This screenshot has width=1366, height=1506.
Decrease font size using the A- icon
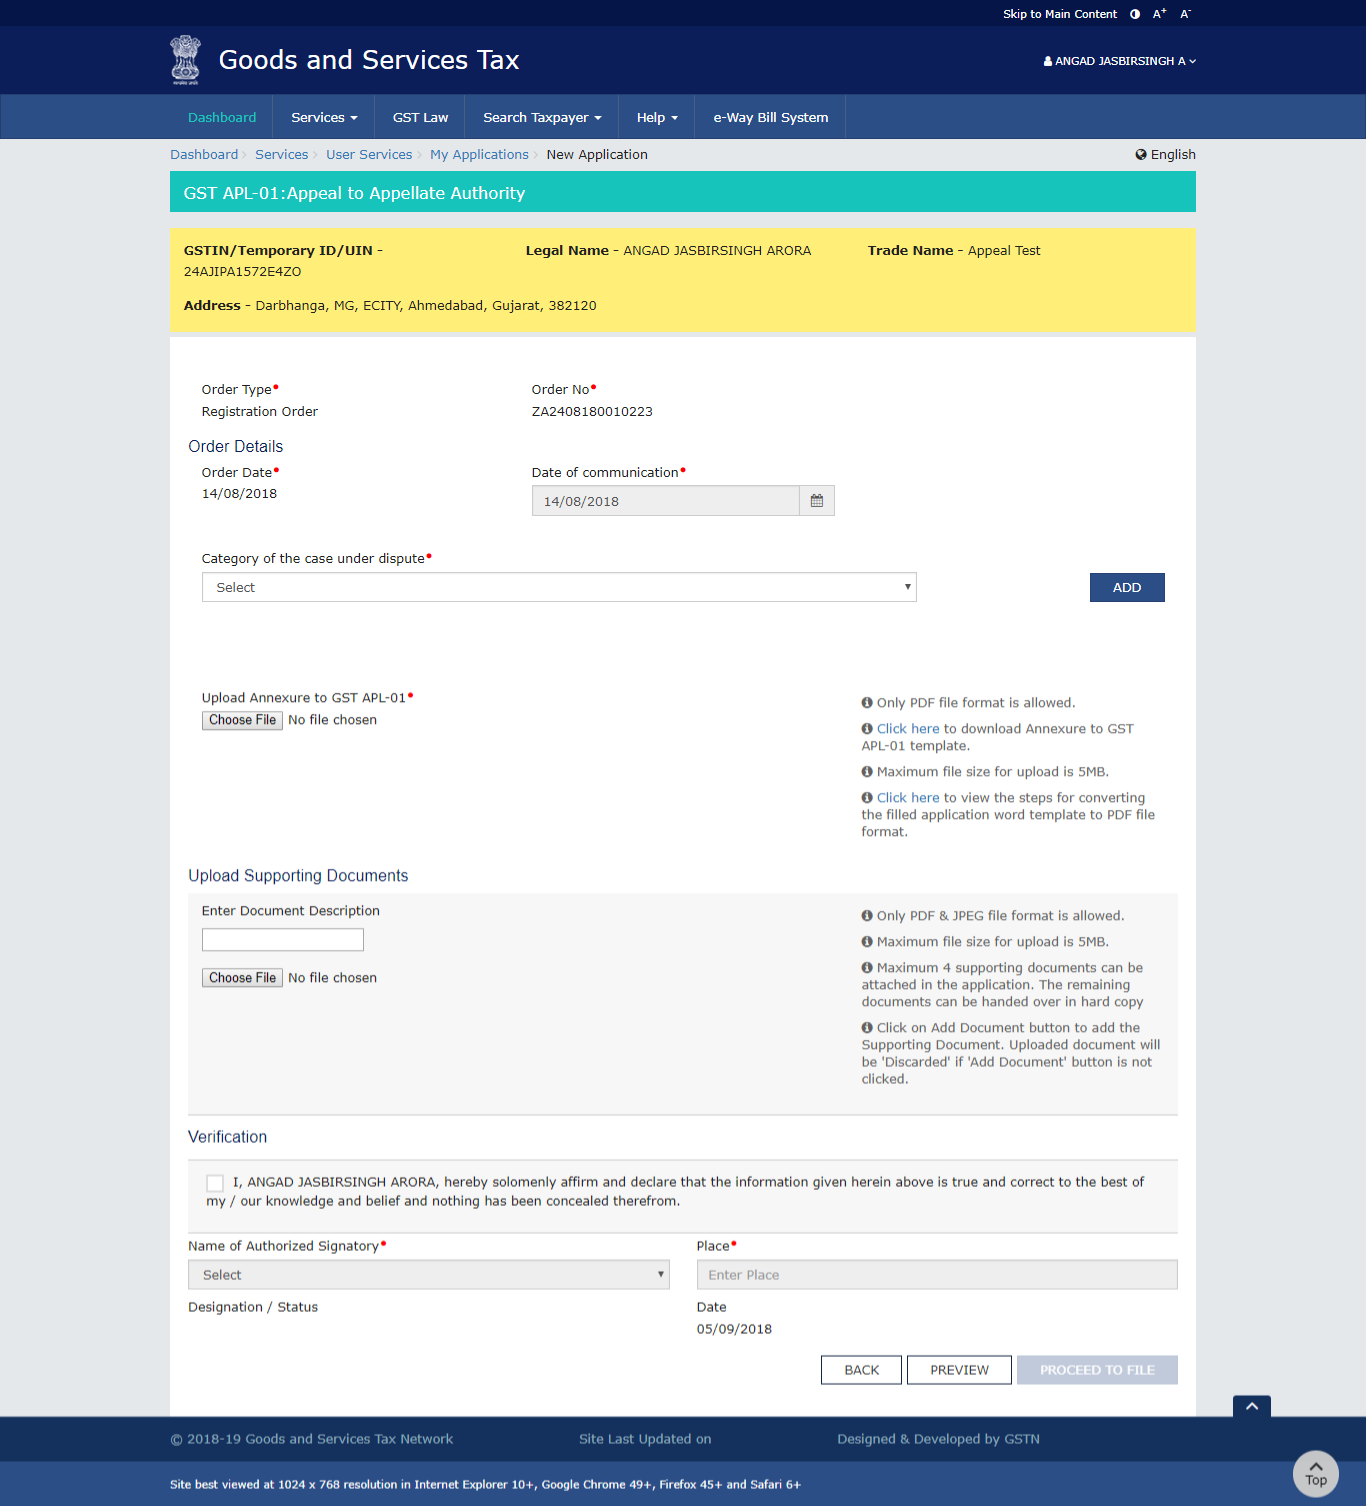pyautogui.click(x=1185, y=13)
